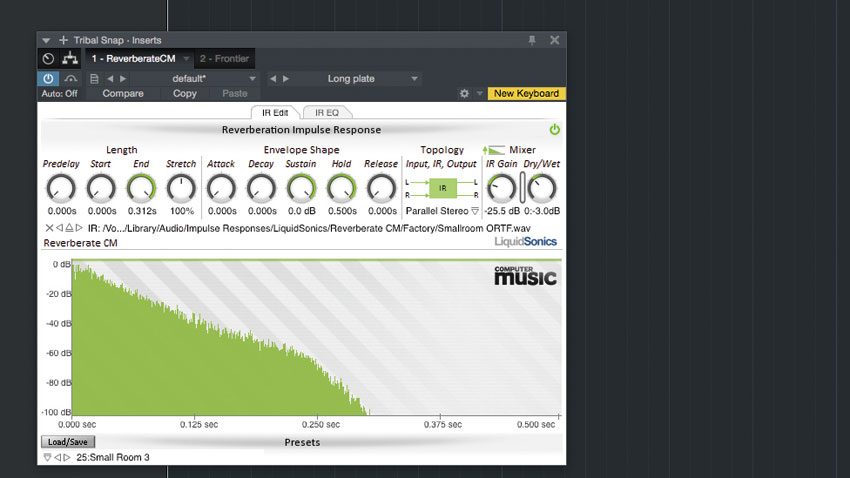Step to next Long plate program

click(286, 79)
